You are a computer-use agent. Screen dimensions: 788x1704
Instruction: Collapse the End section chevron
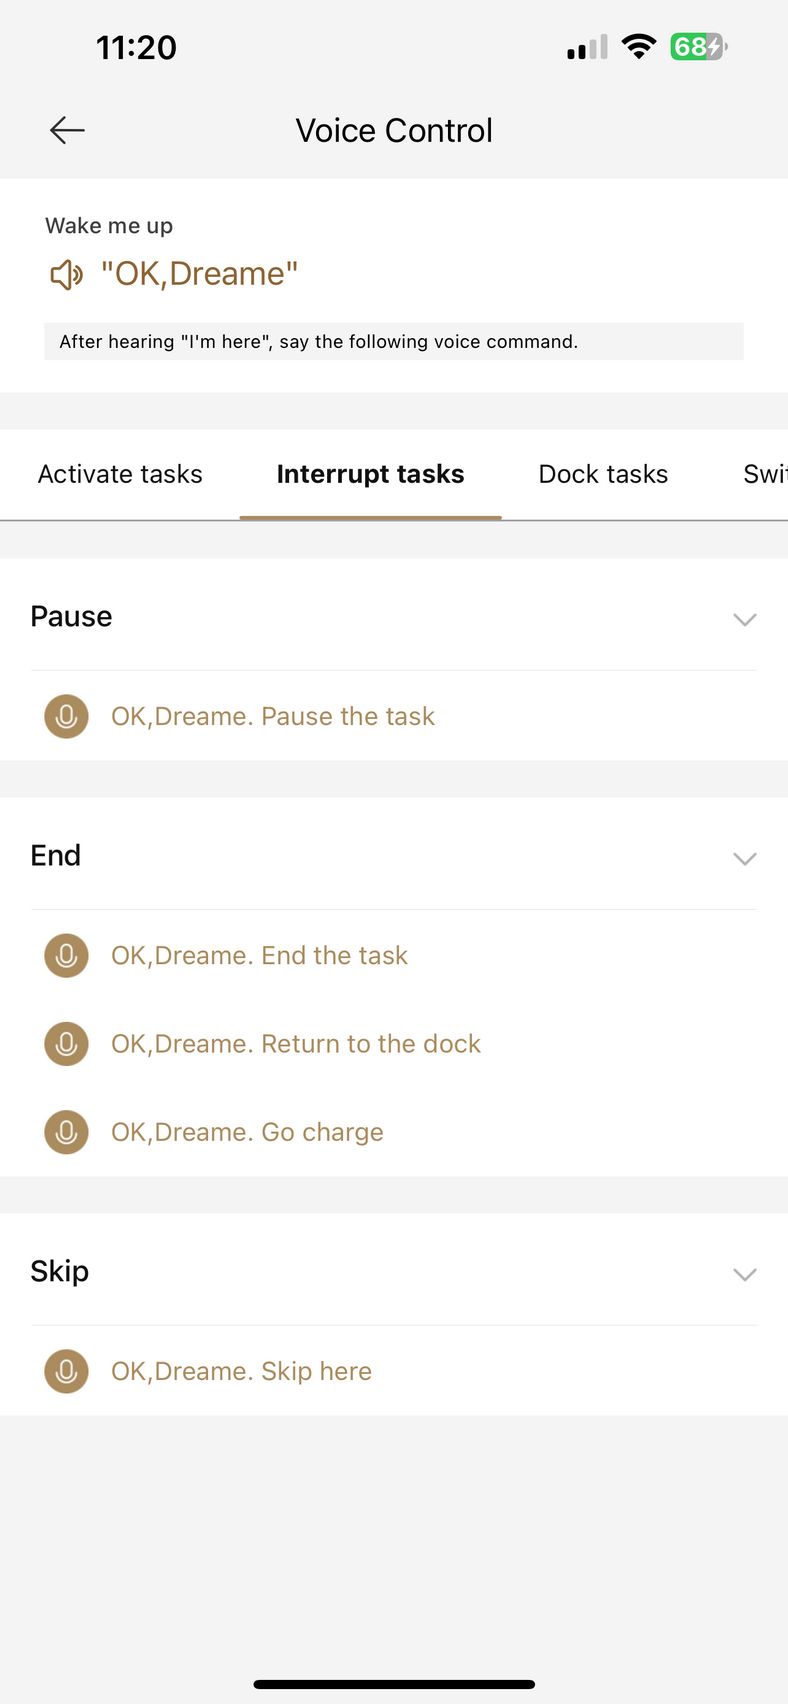(744, 858)
